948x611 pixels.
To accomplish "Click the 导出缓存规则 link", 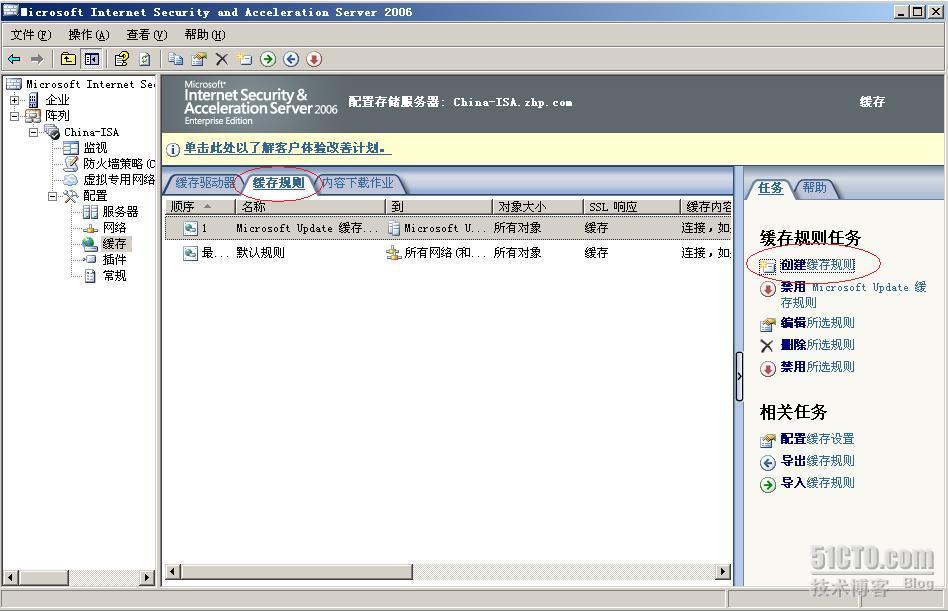I will tap(817, 461).
